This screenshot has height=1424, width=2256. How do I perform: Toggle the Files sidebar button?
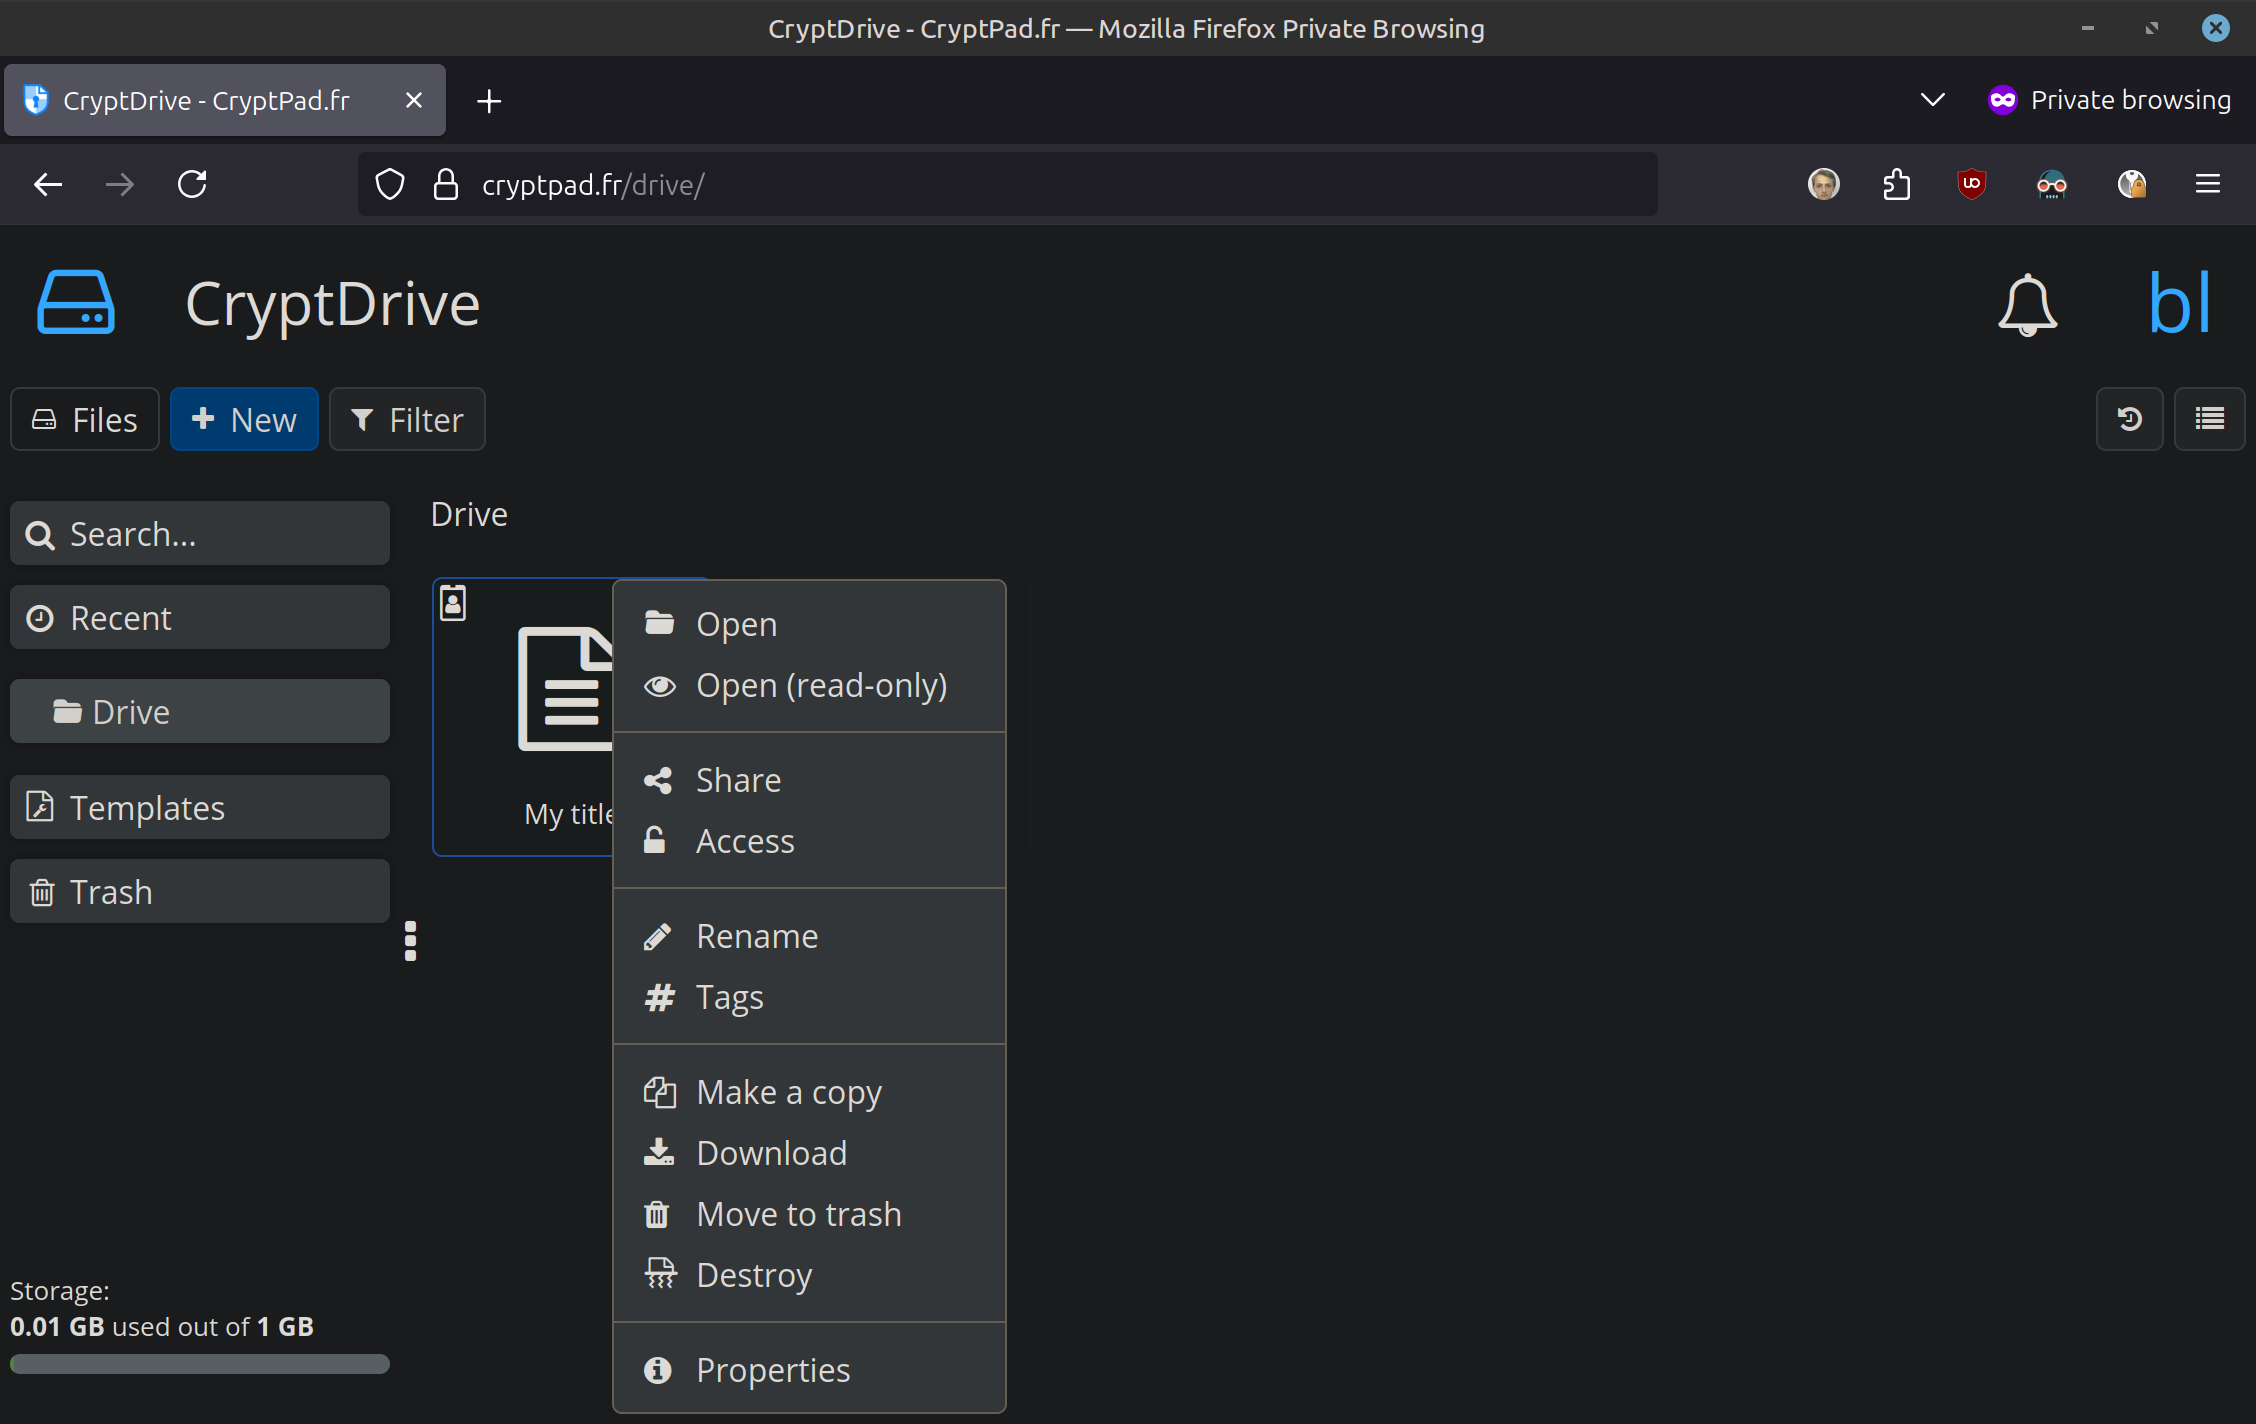point(85,419)
